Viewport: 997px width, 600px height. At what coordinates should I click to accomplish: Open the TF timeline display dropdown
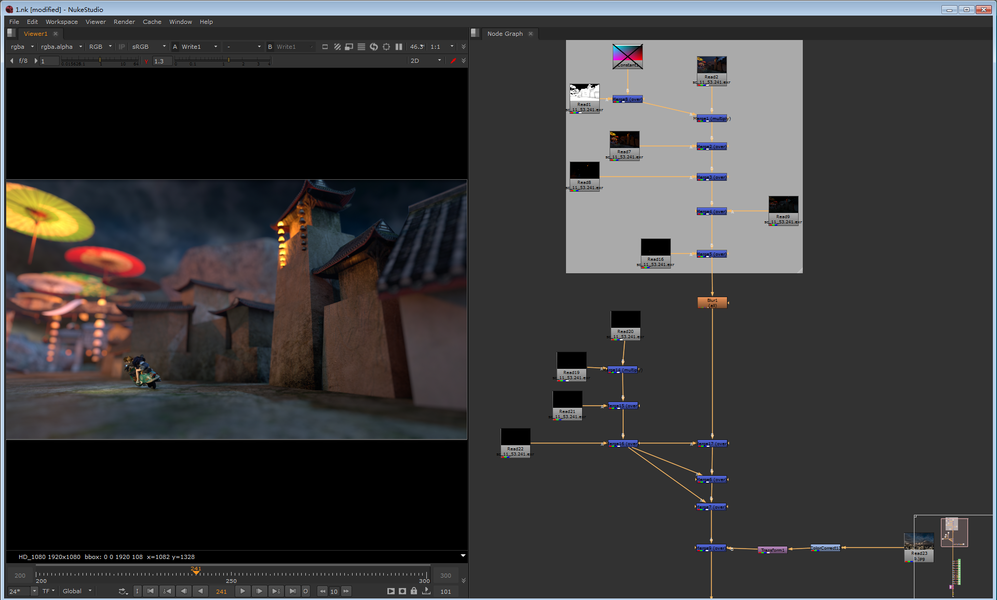pyautogui.click(x=48, y=591)
